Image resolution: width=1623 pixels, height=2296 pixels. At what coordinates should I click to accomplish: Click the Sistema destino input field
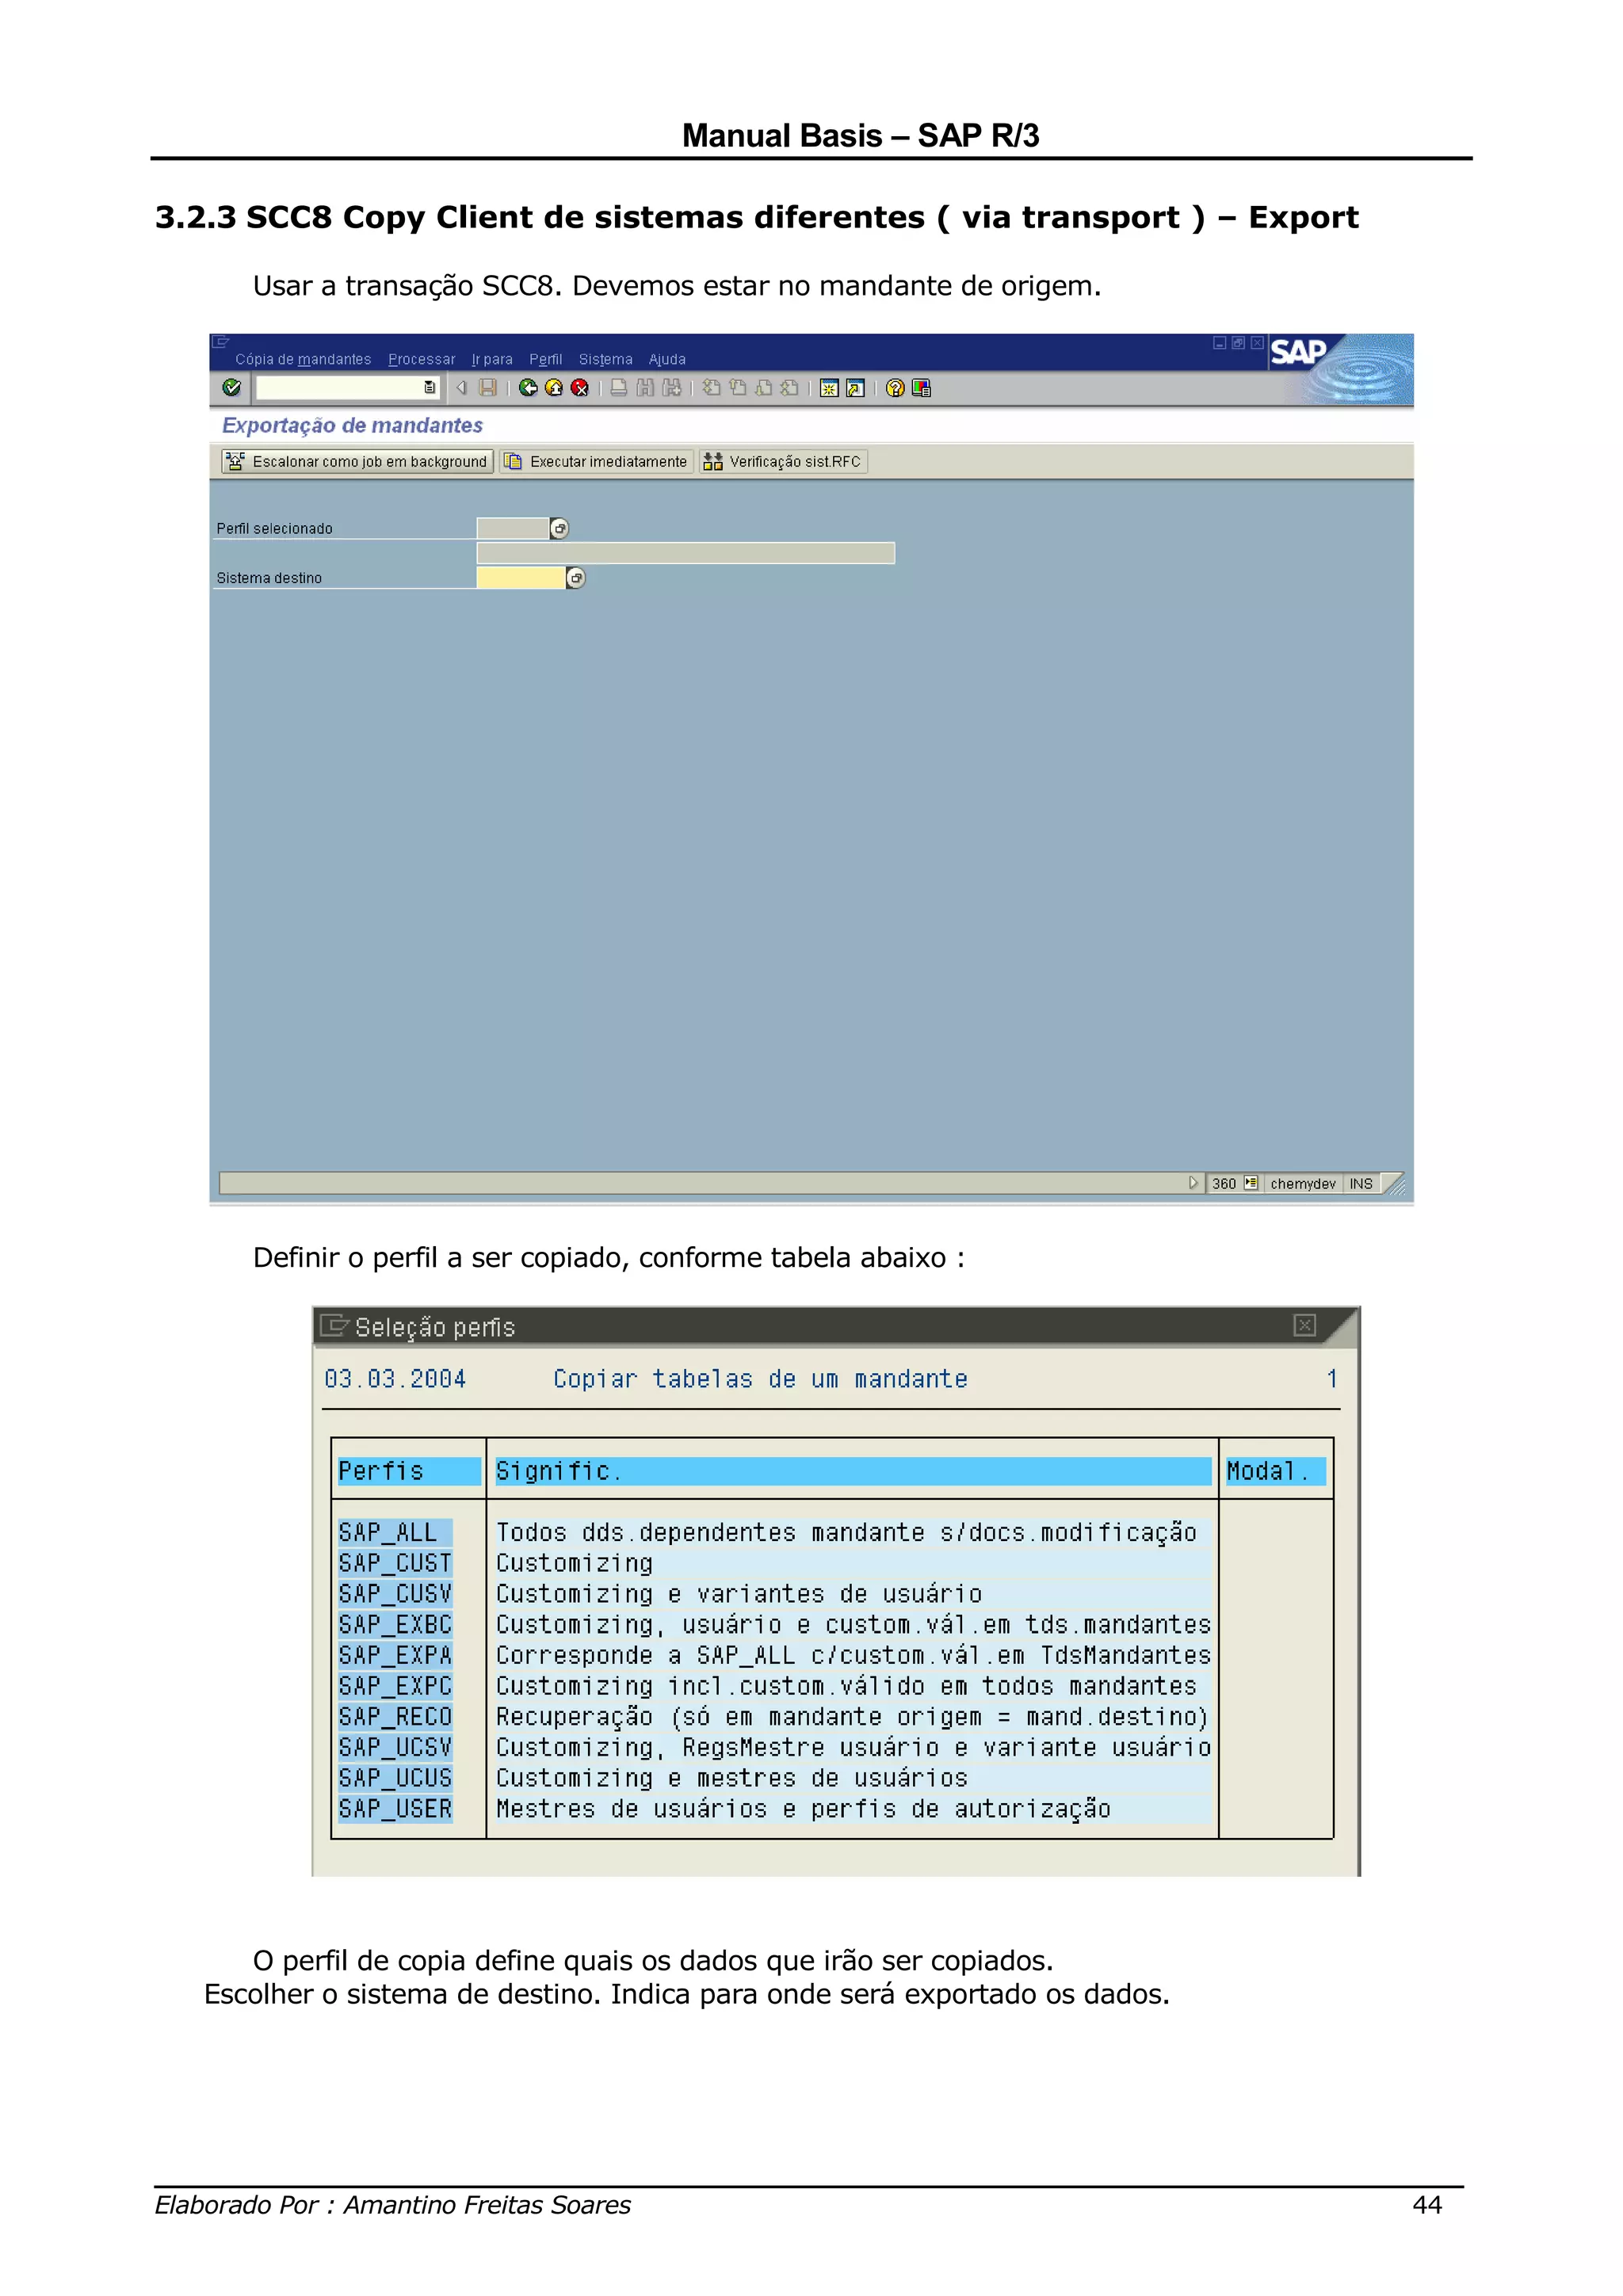tap(520, 578)
